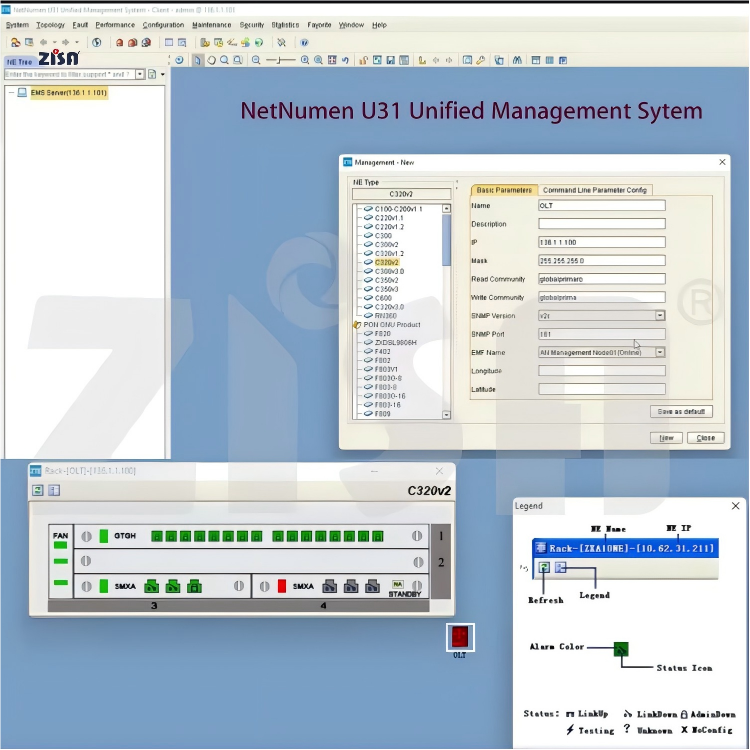Click the zoom slider in topology toolbar
The width and height of the screenshot is (750, 750).
tap(279, 60)
